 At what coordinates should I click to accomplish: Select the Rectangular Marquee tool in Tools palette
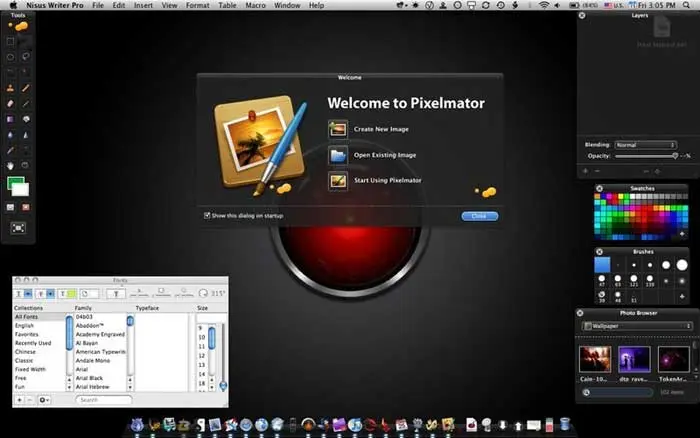[x=10, y=41]
